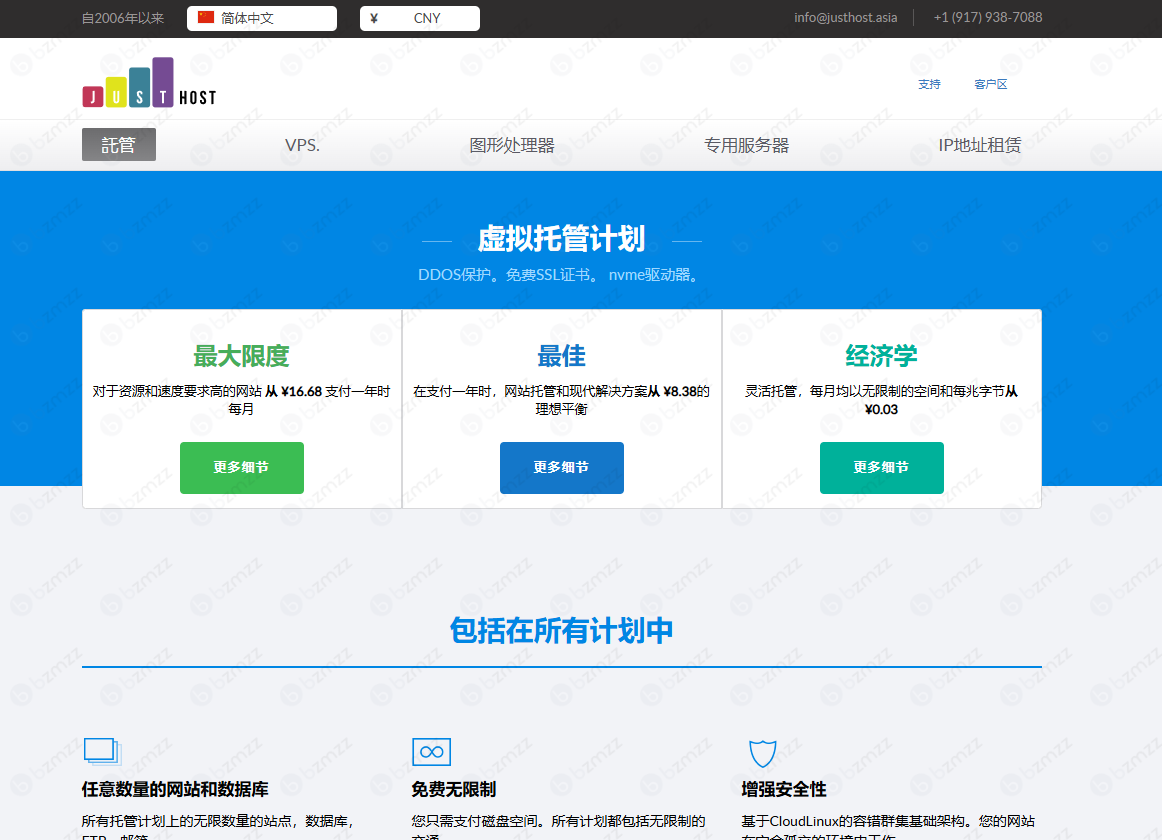The height and width of the screenshot is (840, 1162).
Task: Open the 图形处理器 menu item
Action: (512, 145)
